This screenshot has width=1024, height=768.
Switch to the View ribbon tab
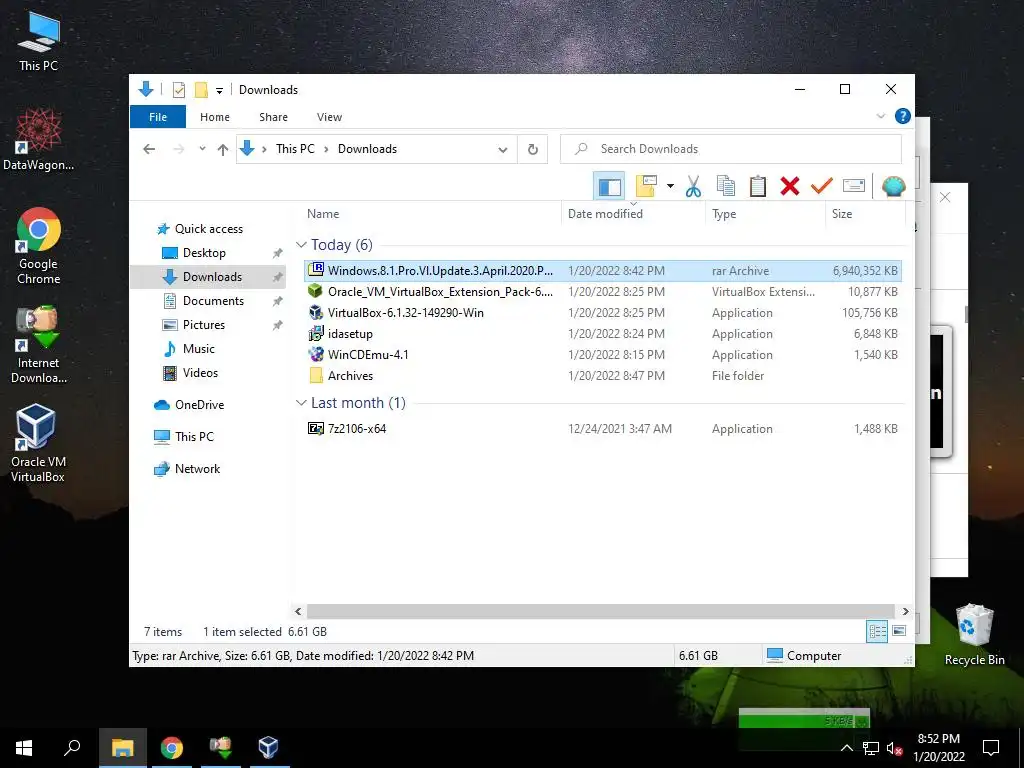point(329,117)
